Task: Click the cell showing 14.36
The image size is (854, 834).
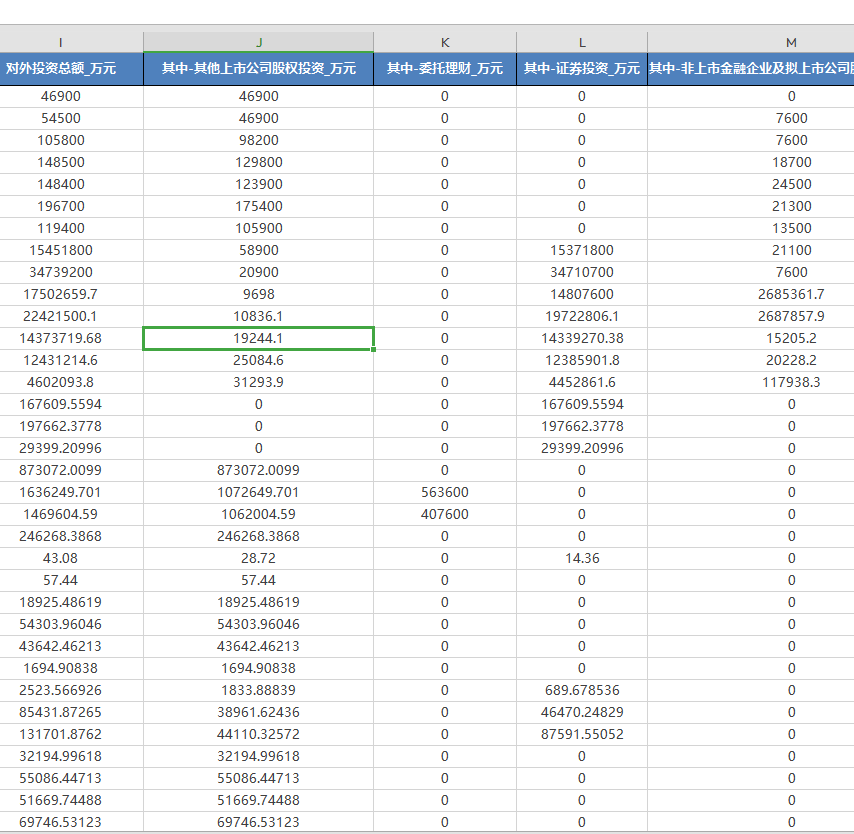Action: click(582, 558)
